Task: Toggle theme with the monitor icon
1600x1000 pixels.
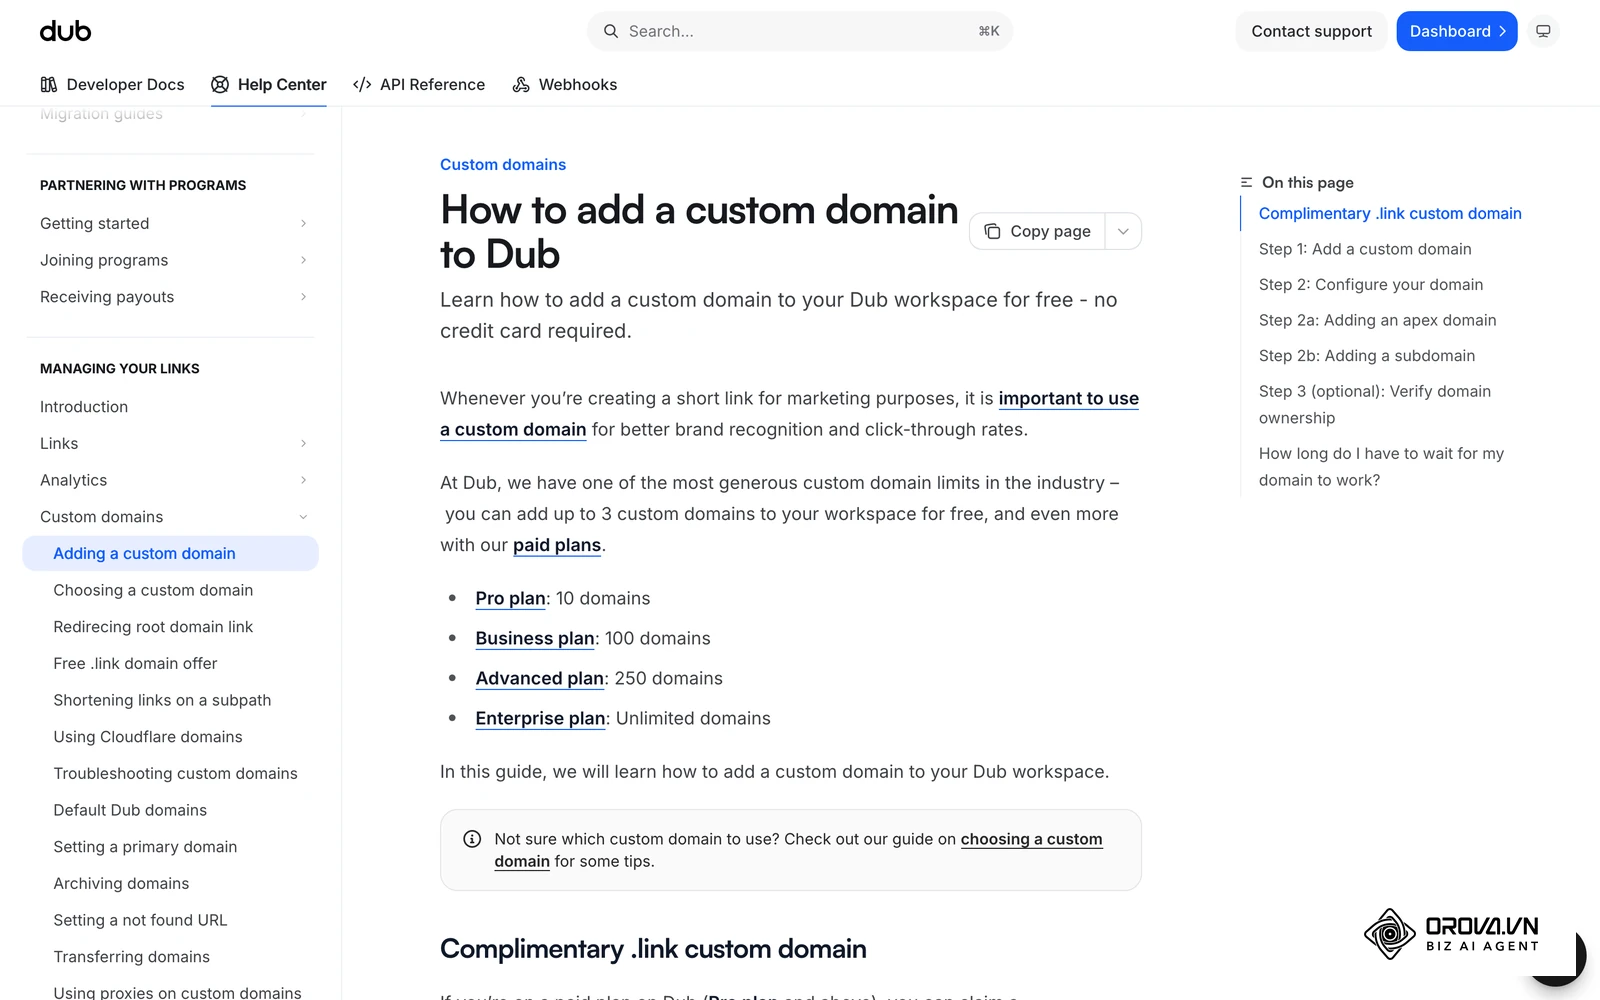Action: [1543, 31]
